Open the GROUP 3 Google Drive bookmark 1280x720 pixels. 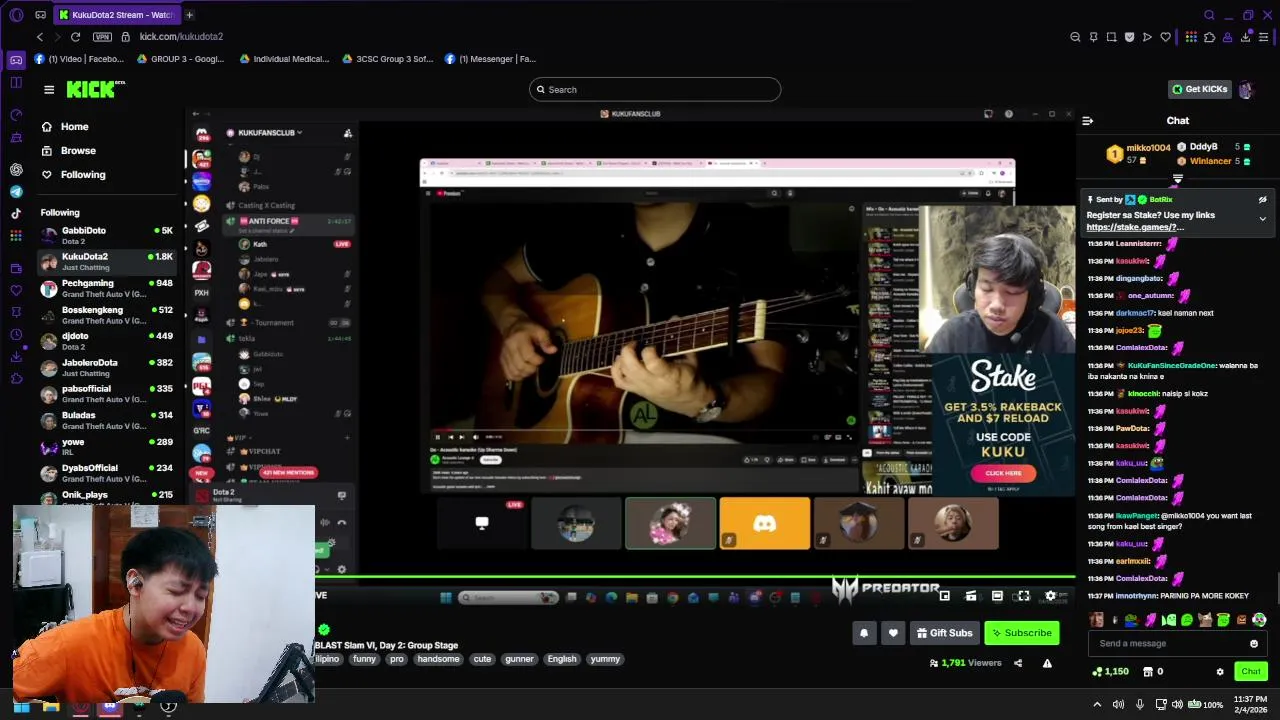tap(182, 59)
